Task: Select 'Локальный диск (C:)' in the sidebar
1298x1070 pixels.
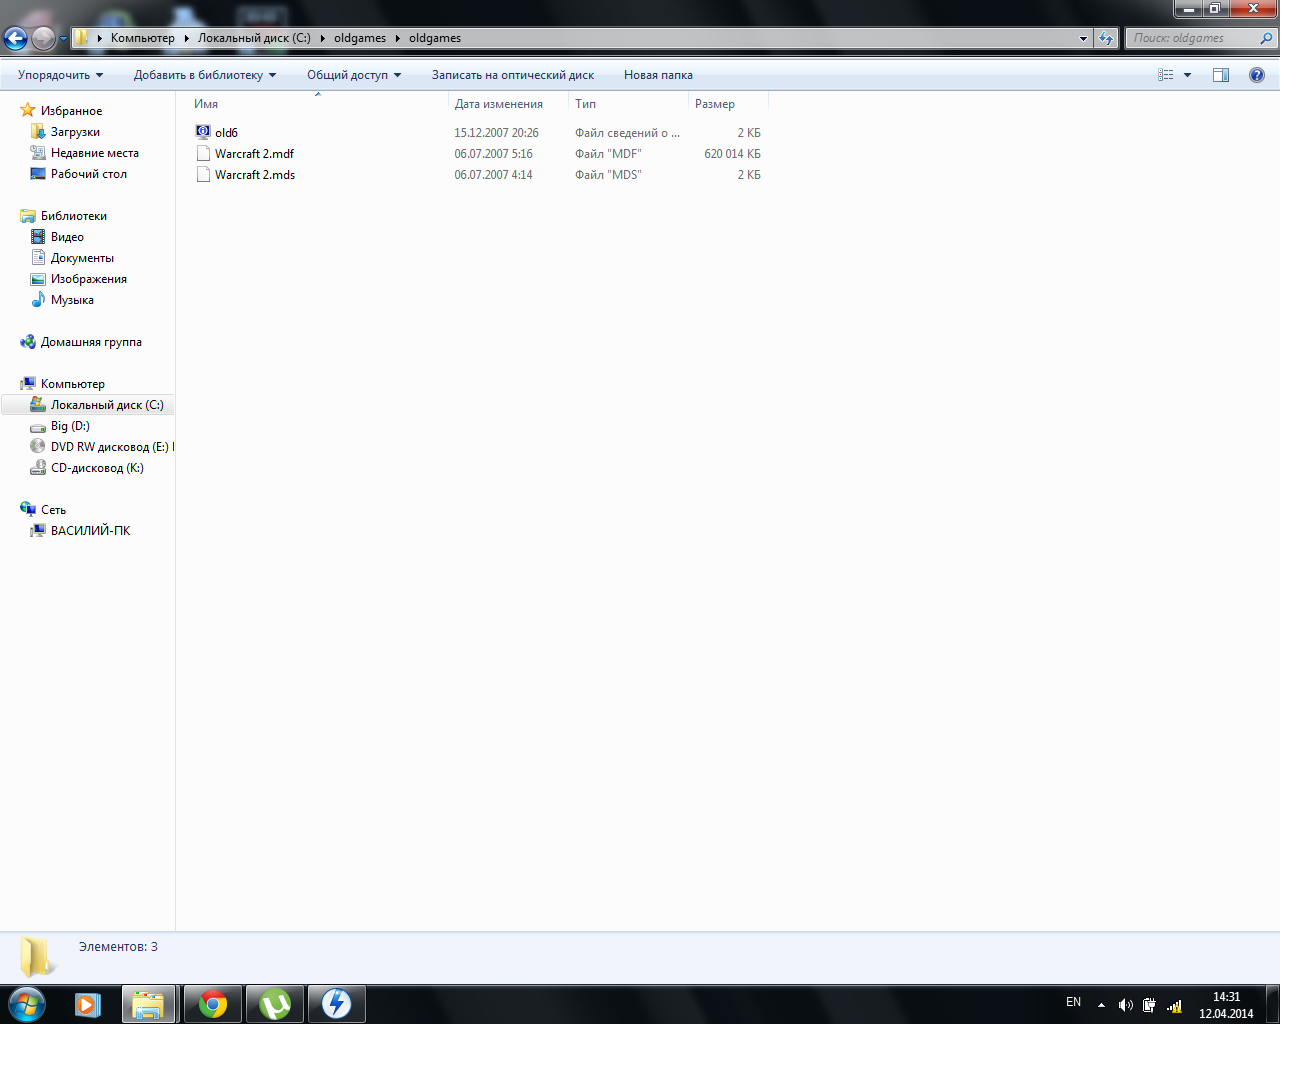Action: 88,405
